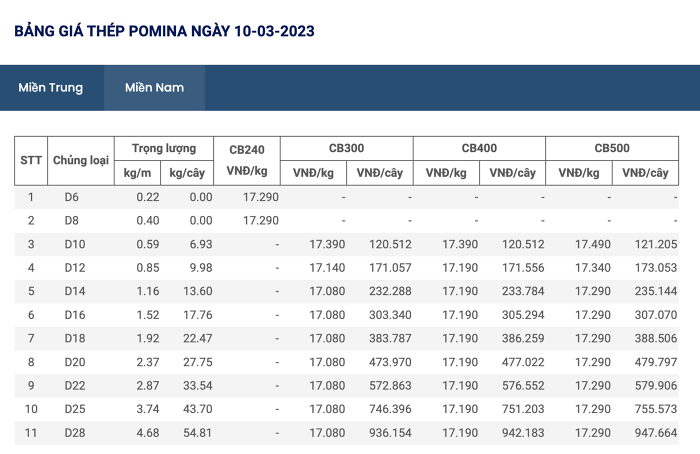Click the 0.22 kg/m value for D6

pyautogui.click(x=148, y=197)
